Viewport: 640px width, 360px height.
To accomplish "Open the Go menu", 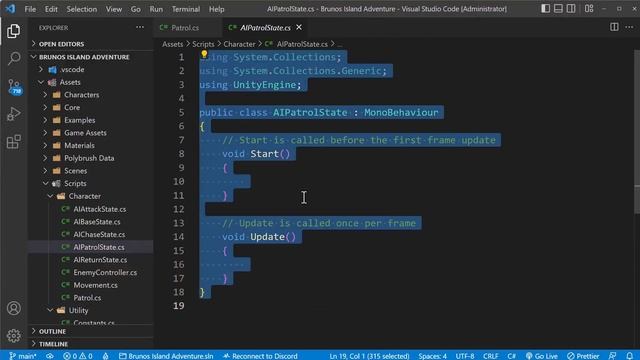I will tap(136, 9).
